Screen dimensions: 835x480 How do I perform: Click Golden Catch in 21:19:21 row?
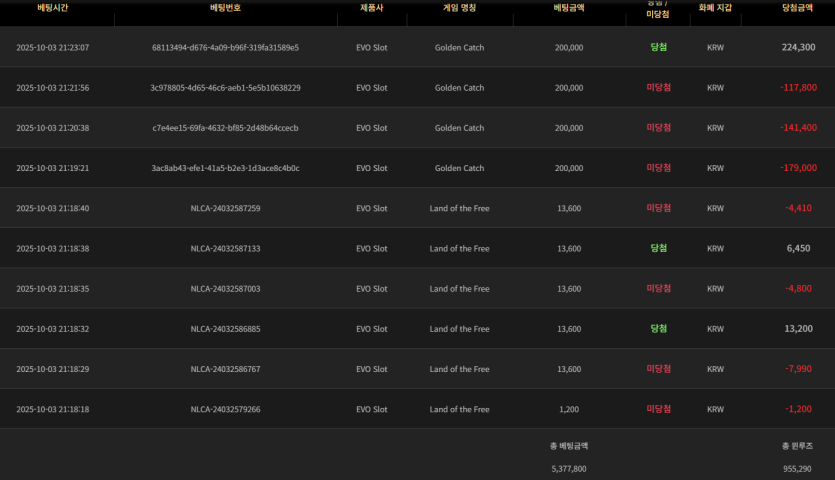tap(459, 168)
